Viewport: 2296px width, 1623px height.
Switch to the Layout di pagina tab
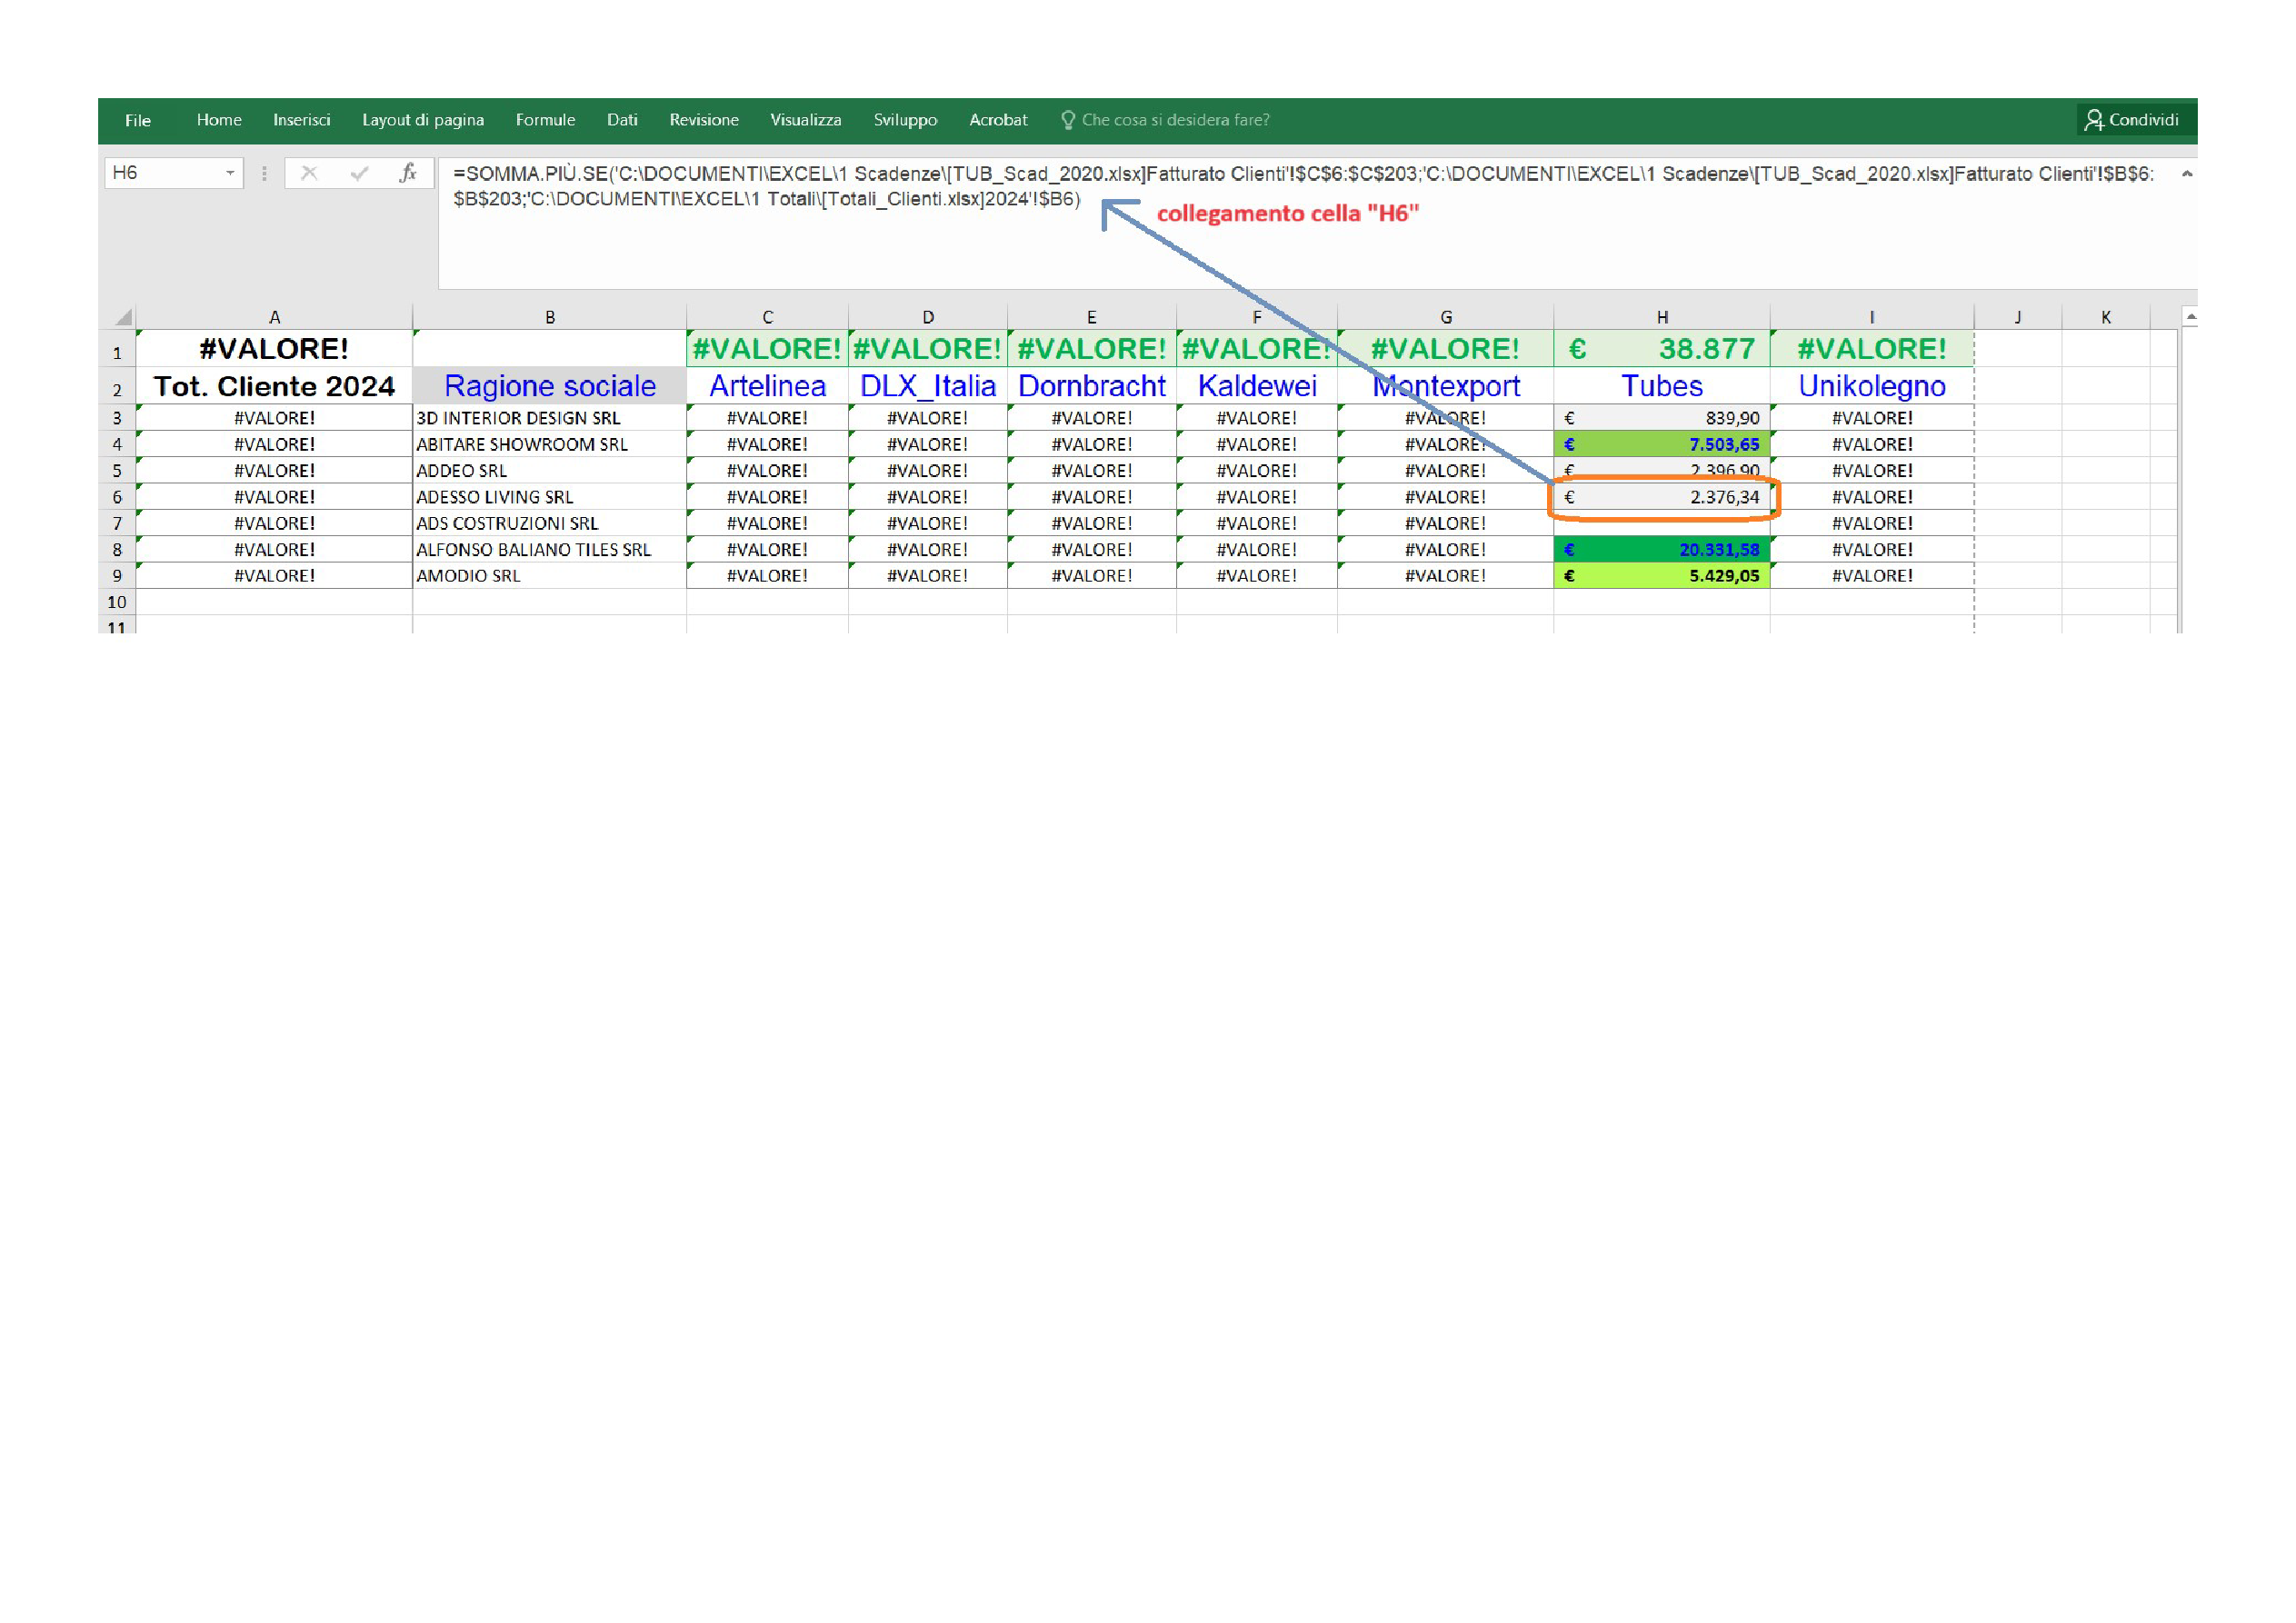click(x=422, y=120)
